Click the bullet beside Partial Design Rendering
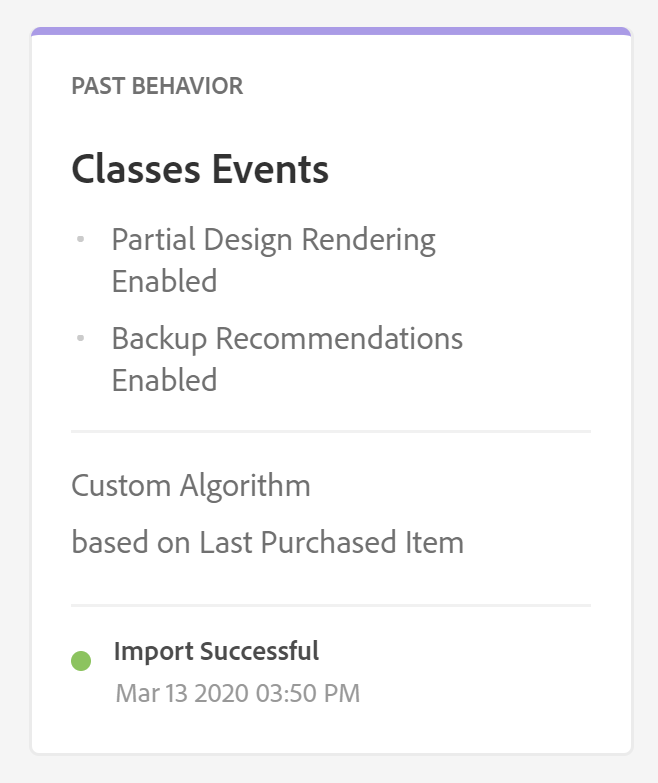Viewport: 658px width, 783px height. click(80, 240)
